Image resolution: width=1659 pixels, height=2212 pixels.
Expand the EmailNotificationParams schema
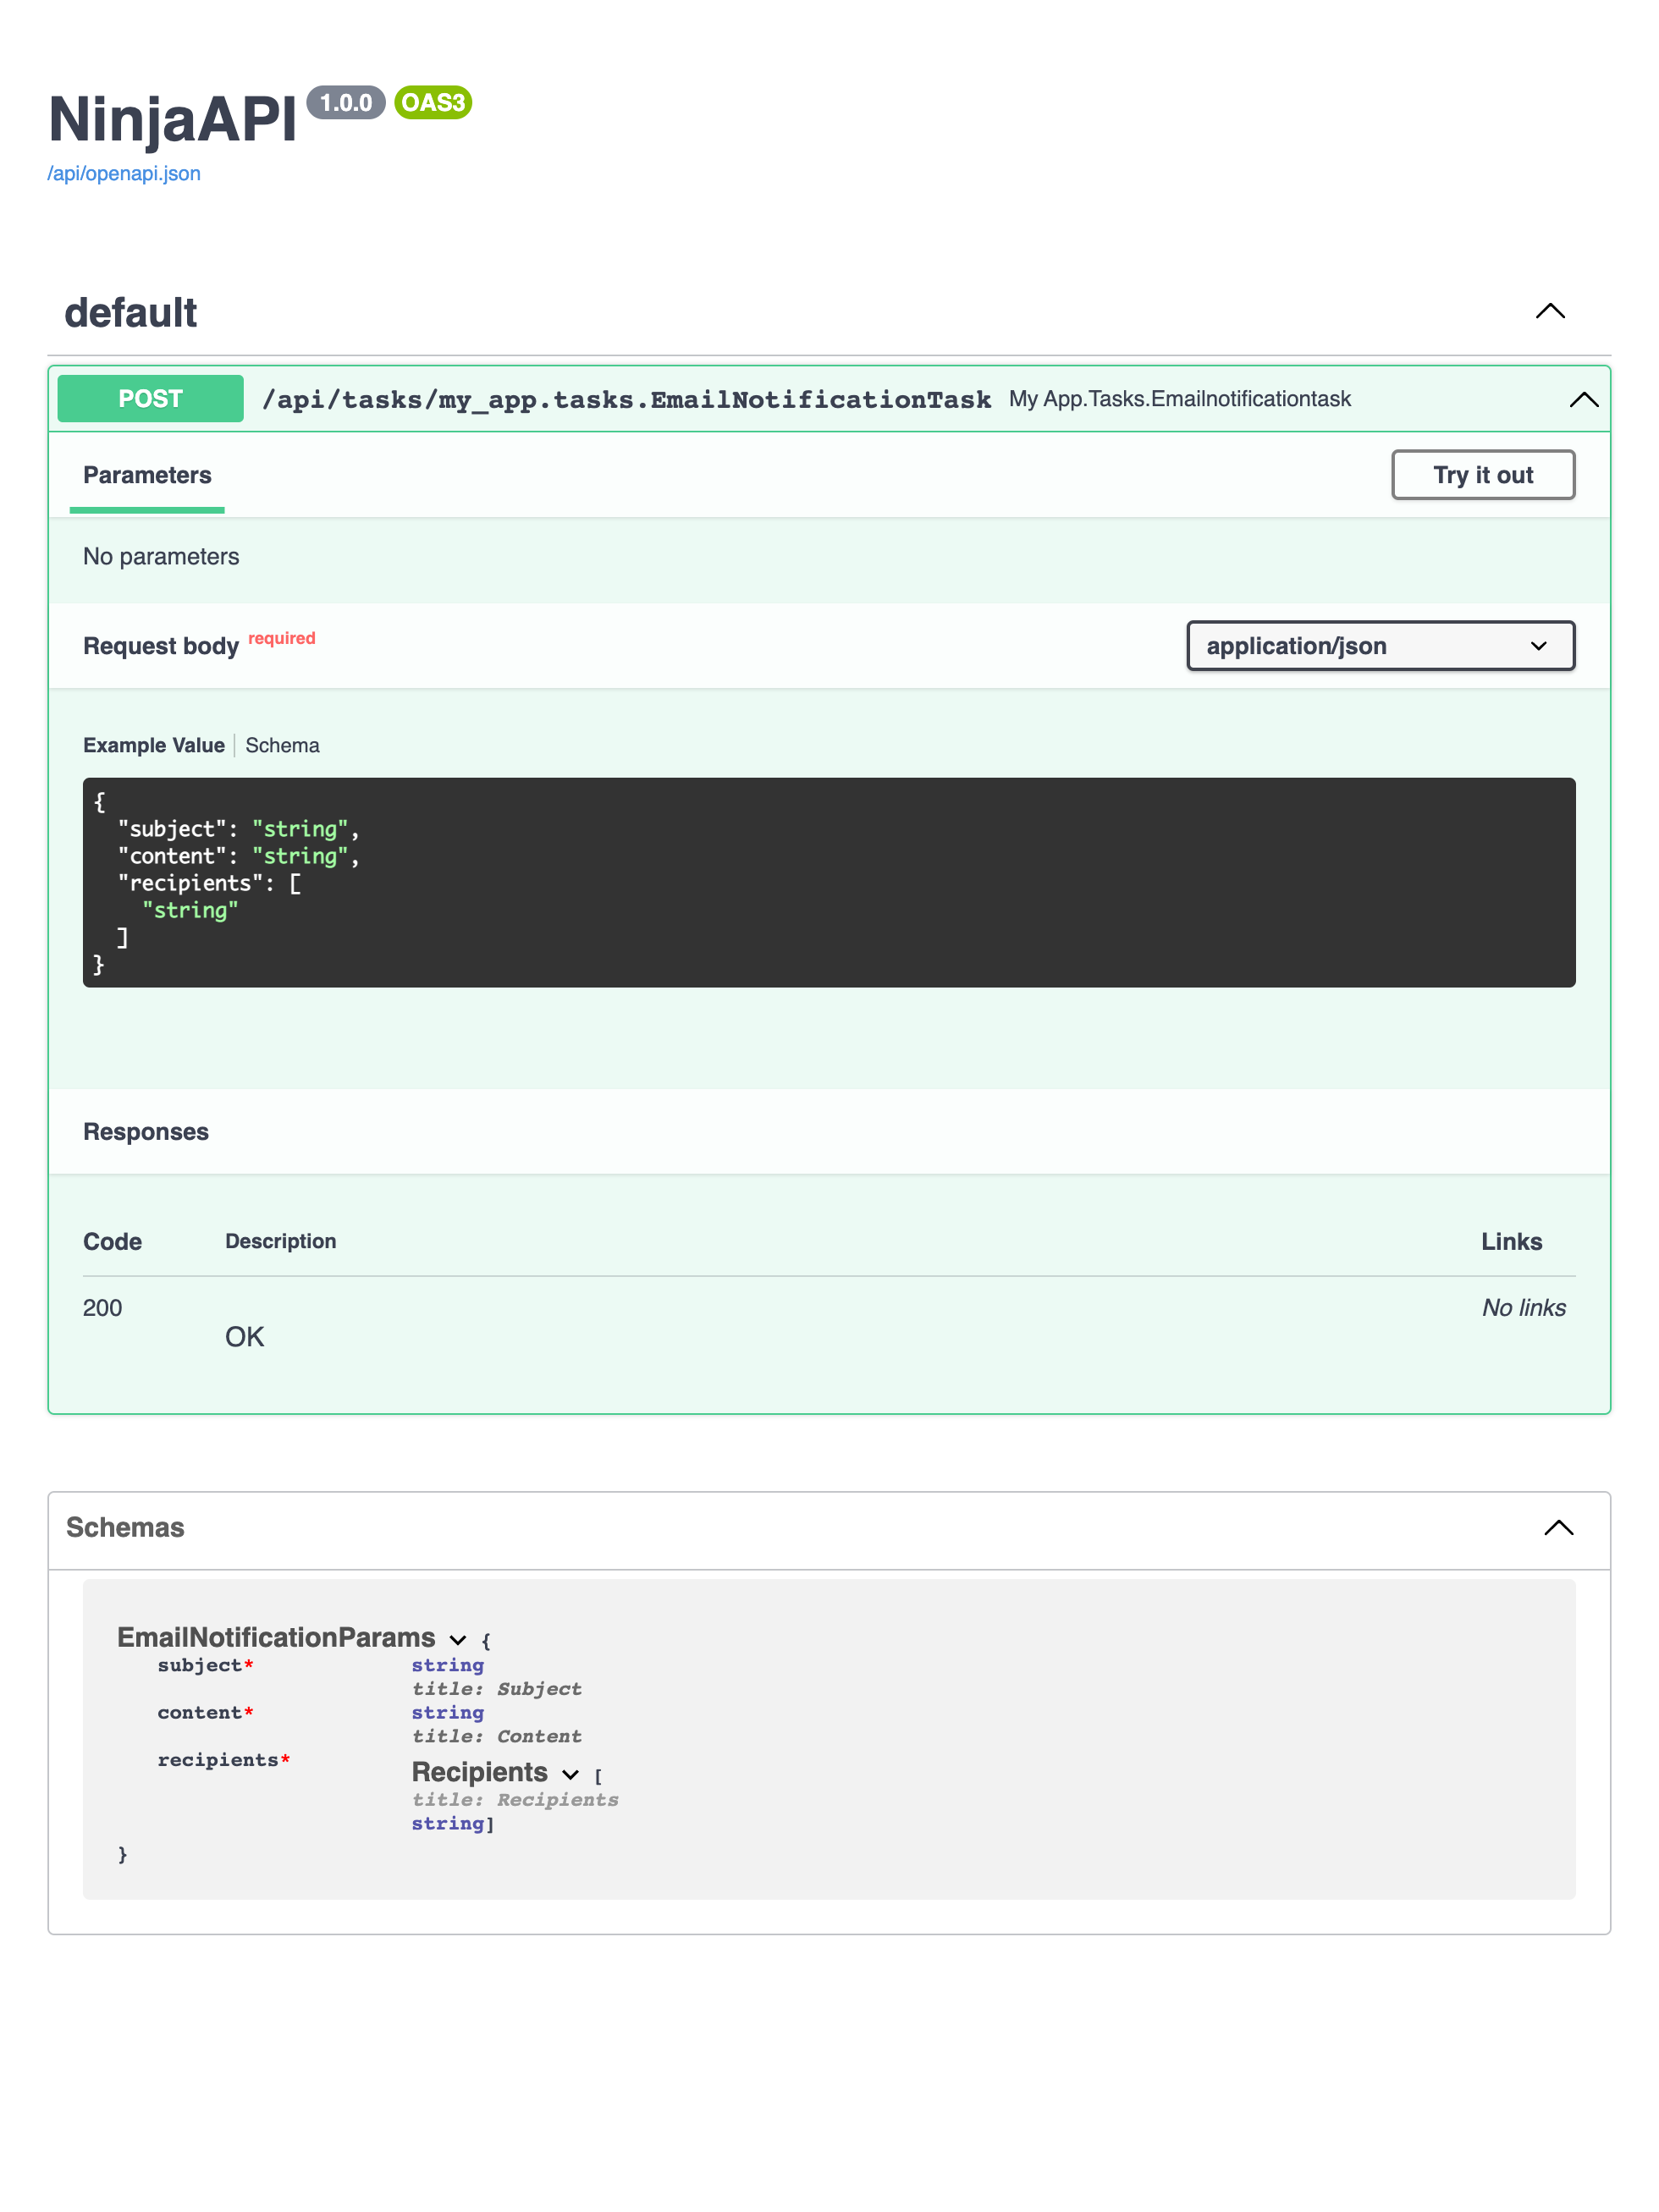click(459, 1640)
